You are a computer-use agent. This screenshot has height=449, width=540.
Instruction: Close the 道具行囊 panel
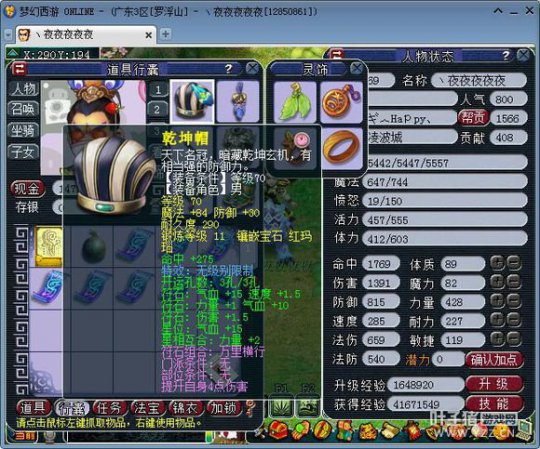252,69
